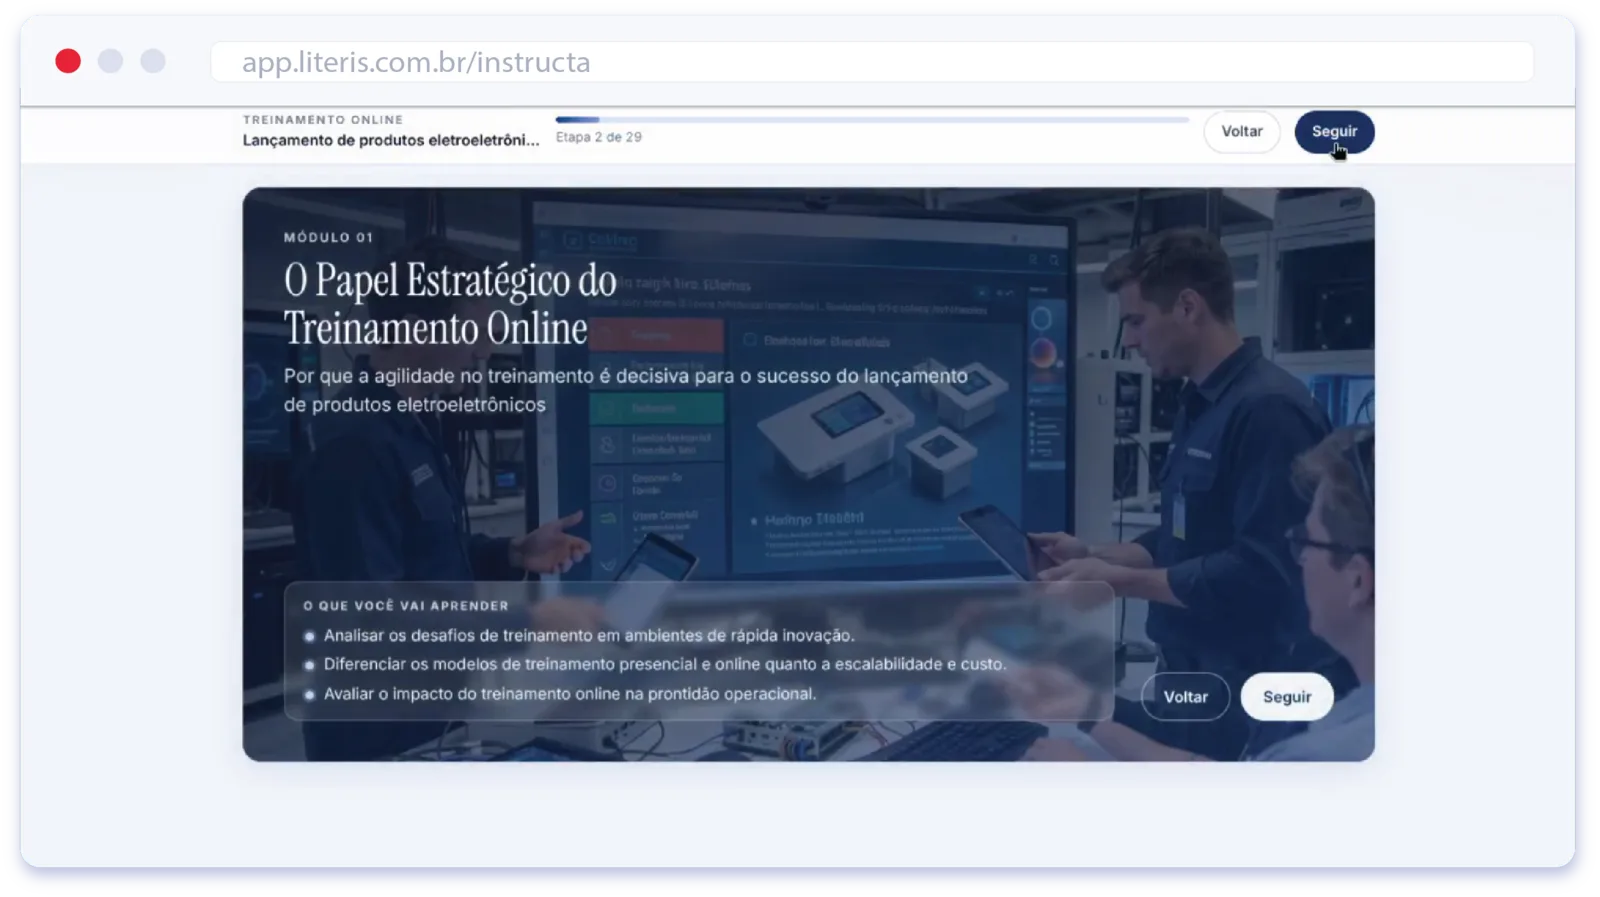Click bullet 'Avaliar o impacto do treinamento online'

coord(570,694)
